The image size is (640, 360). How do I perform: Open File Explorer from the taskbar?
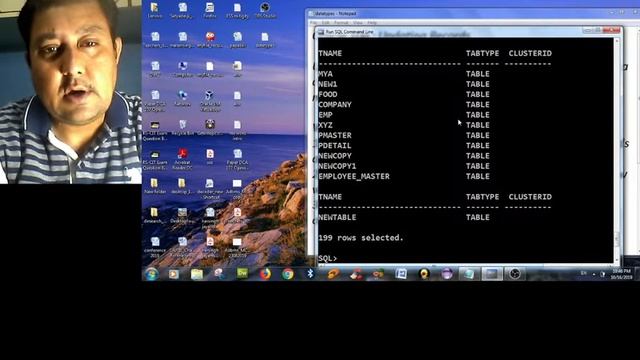tap(197, 274)
